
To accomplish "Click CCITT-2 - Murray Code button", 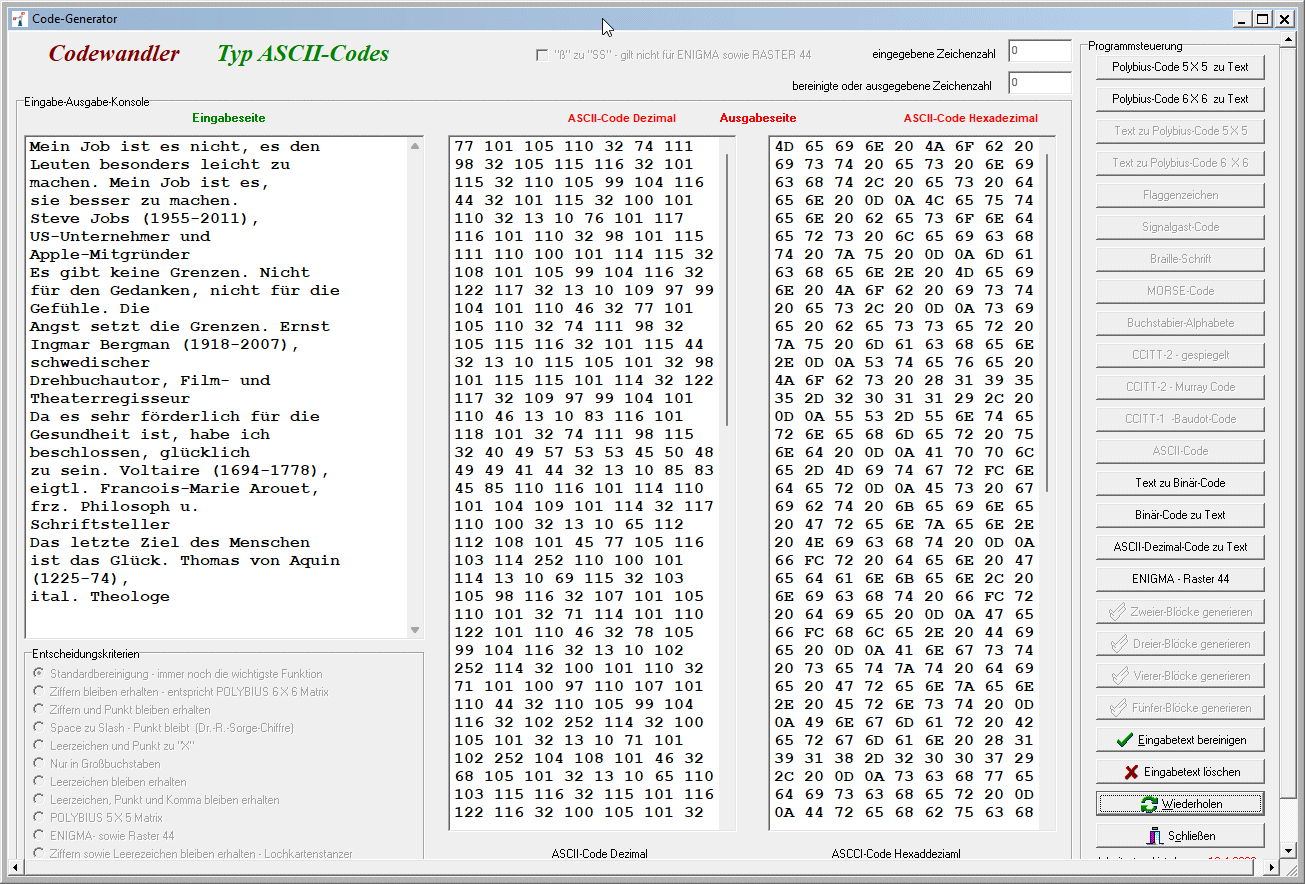I will tap(1180, 387).
